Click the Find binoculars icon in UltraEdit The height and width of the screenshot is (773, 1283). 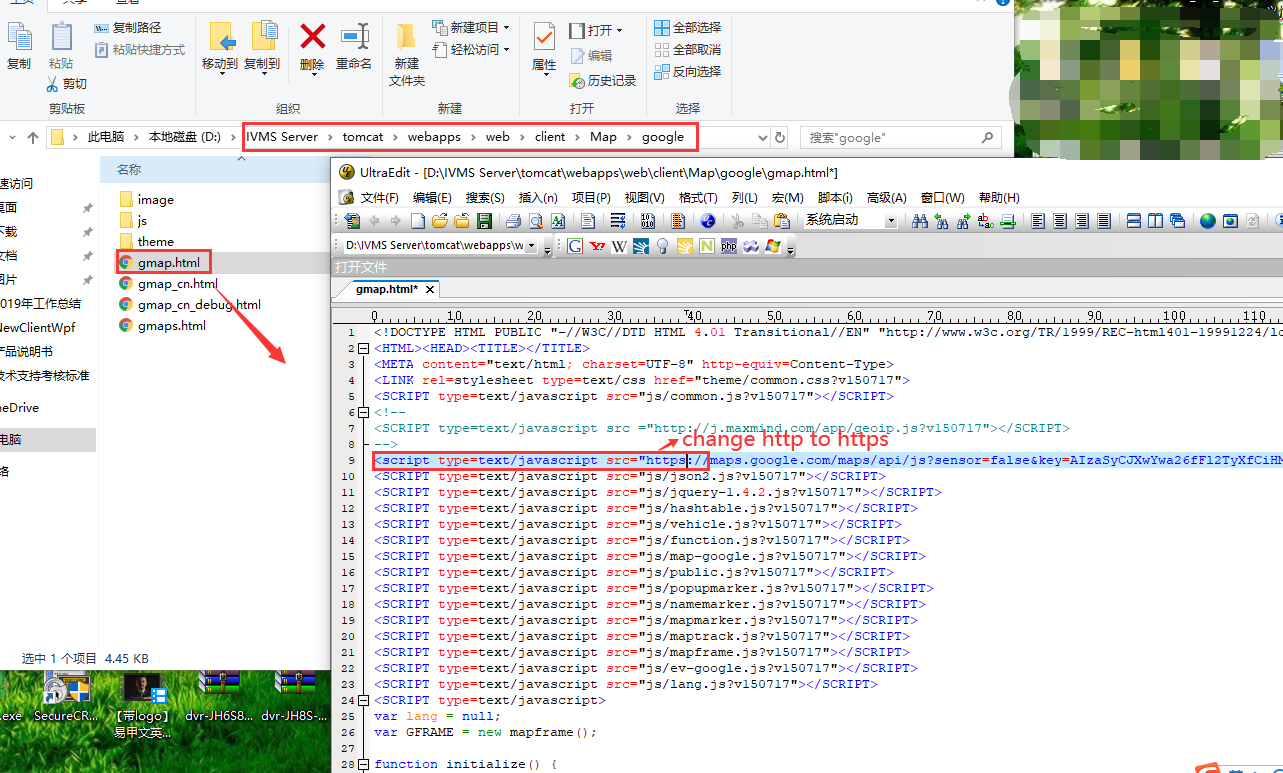(919, 221)
